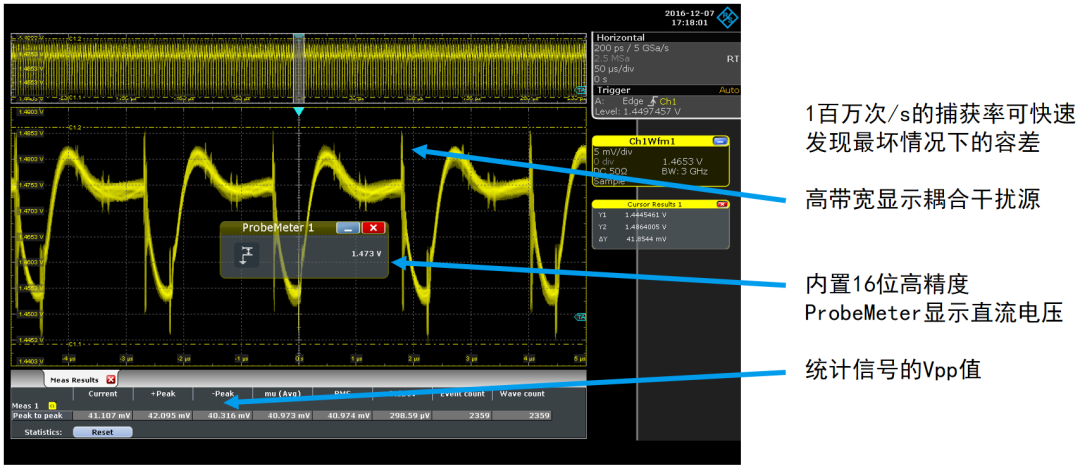Viewport: 1080px width, 468px height.
Task: Click the 200 ps / 5 GSa/s resolution text
Action: click(x=631, y=48)
